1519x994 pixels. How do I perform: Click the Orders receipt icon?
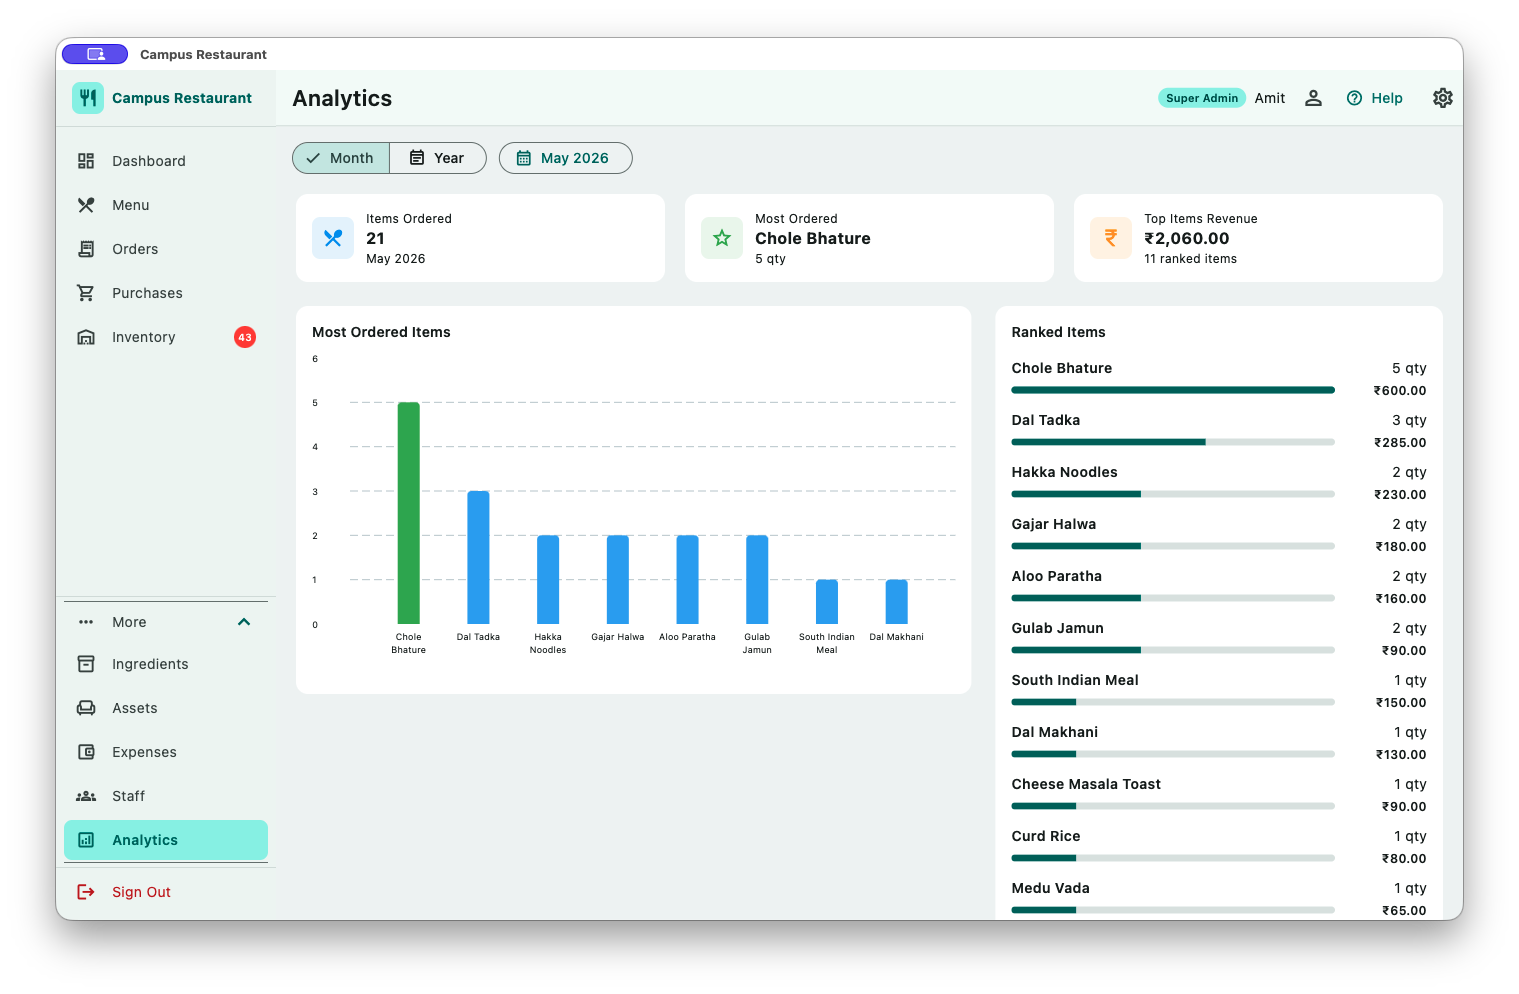point(86,249)
